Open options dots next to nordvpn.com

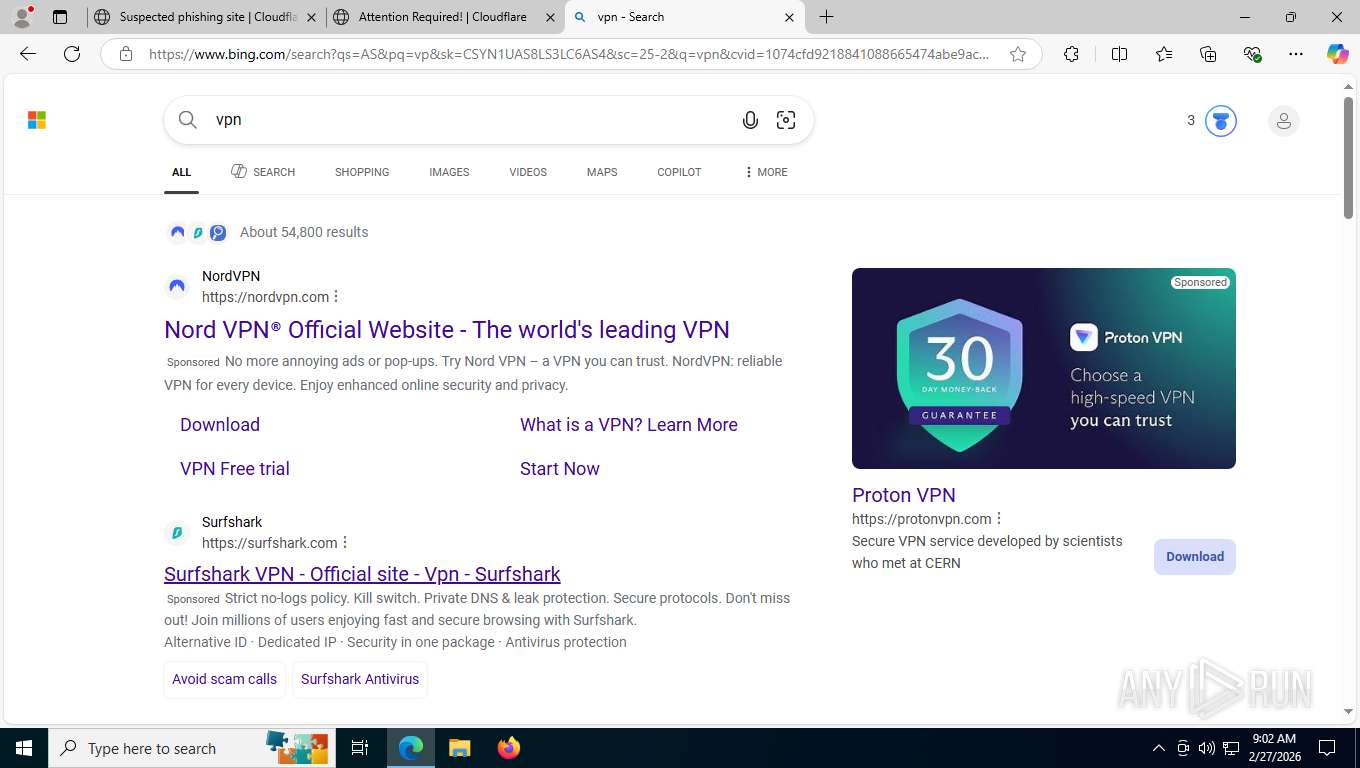336,296
